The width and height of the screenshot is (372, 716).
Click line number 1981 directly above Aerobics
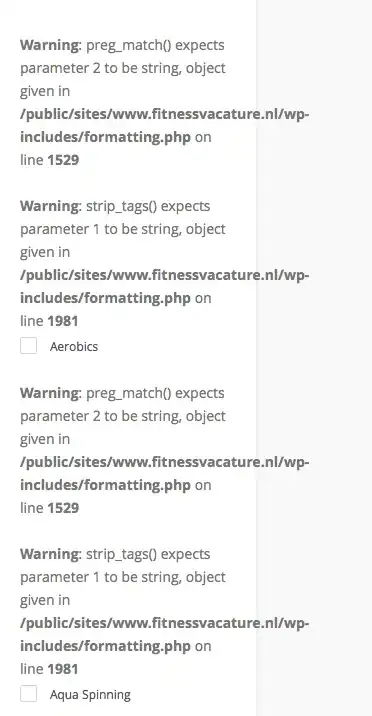[63, 321]
